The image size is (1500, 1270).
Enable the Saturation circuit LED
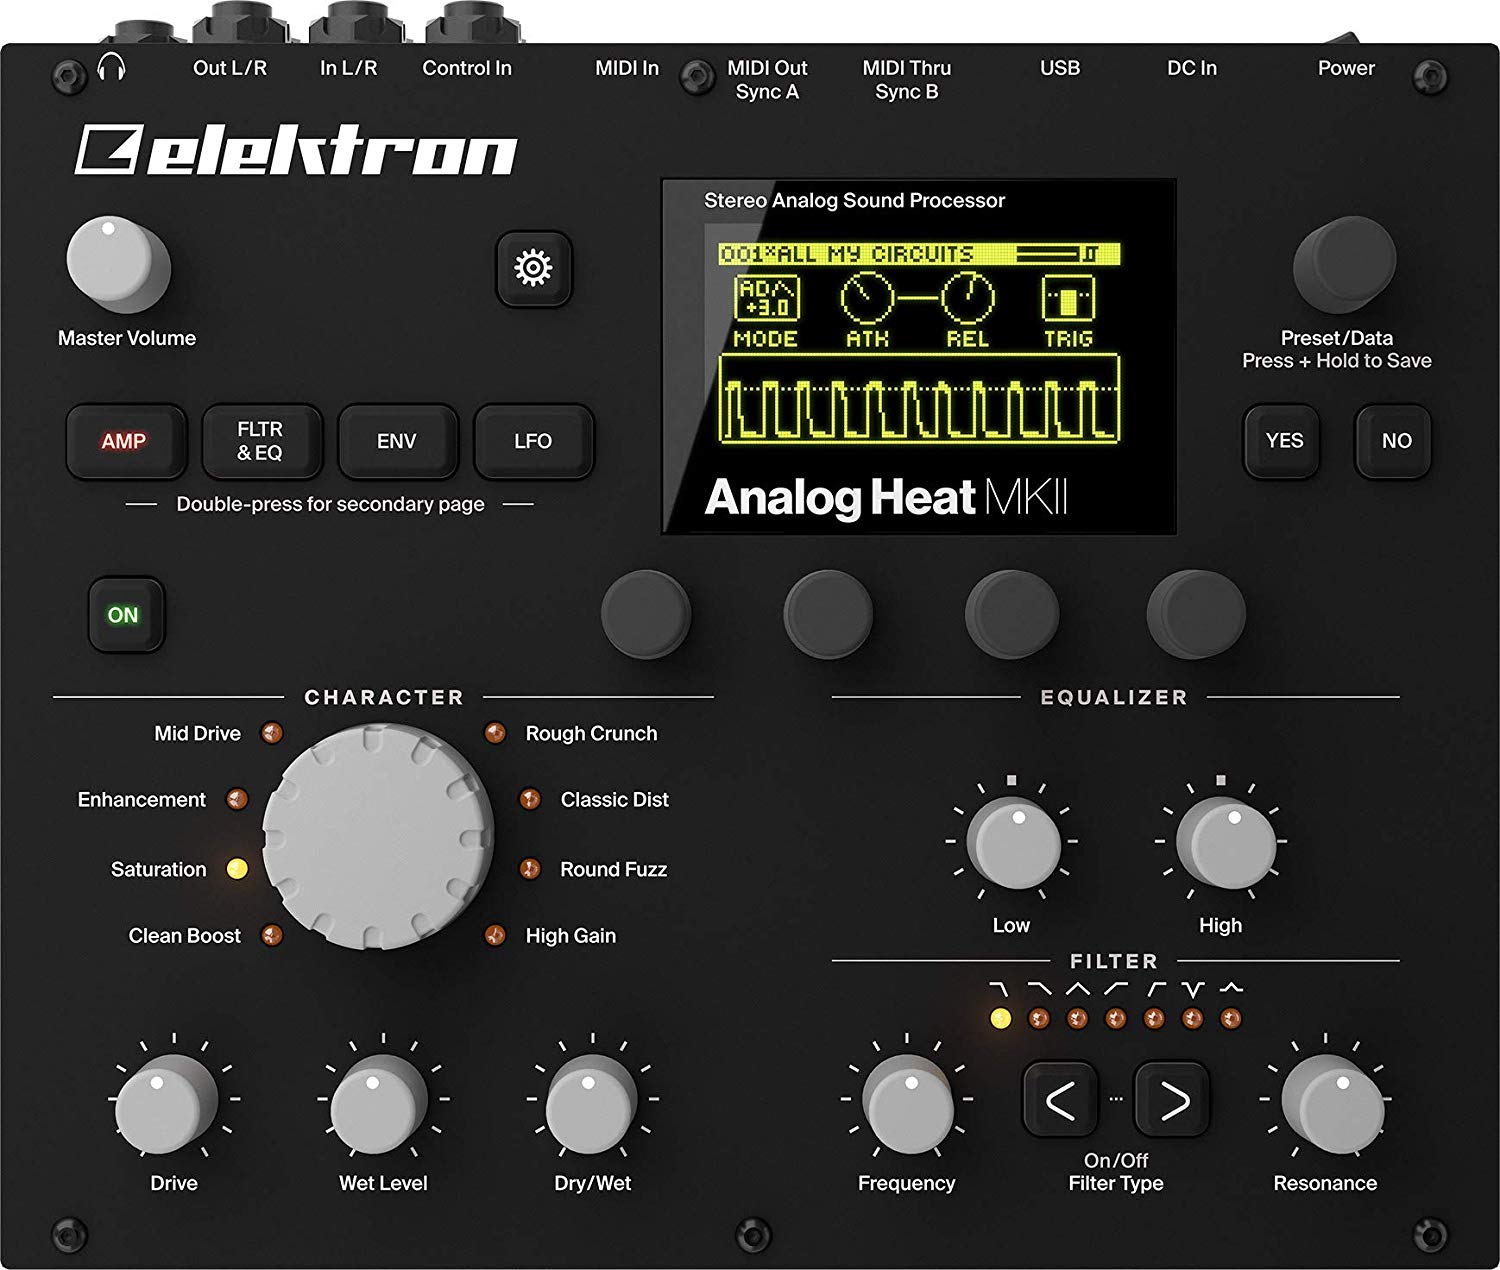click(x=239, y=869)
